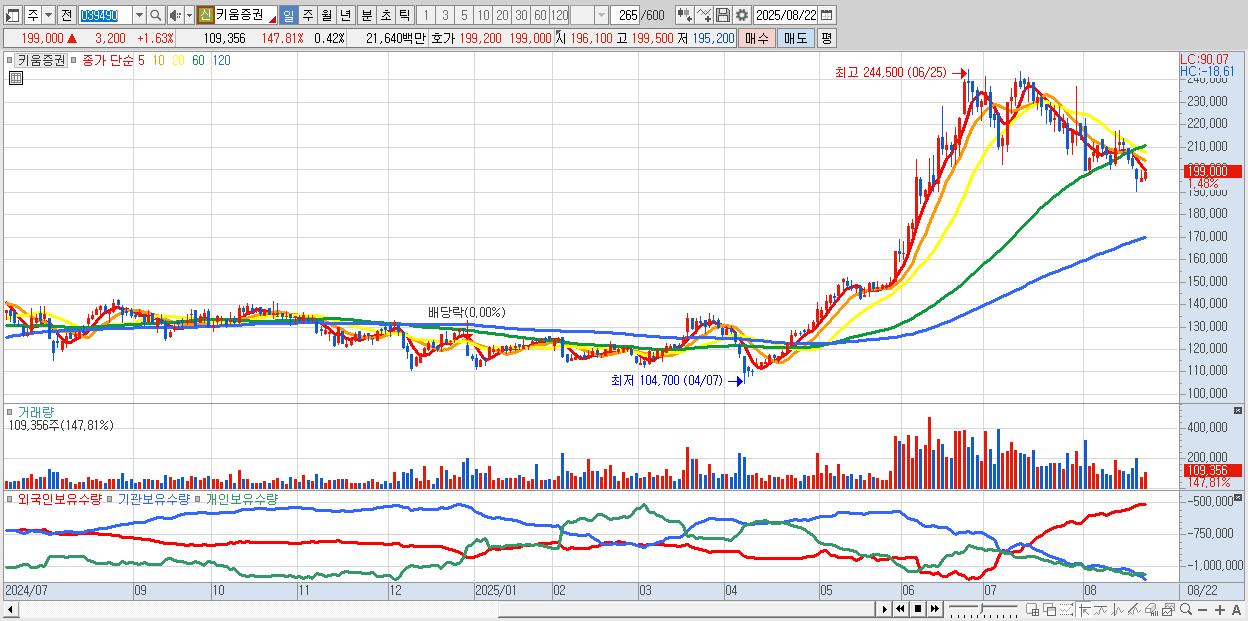Expand the stock code history dropdown
This screenshot has width=1248, height=621.
[x=139, y=15]
